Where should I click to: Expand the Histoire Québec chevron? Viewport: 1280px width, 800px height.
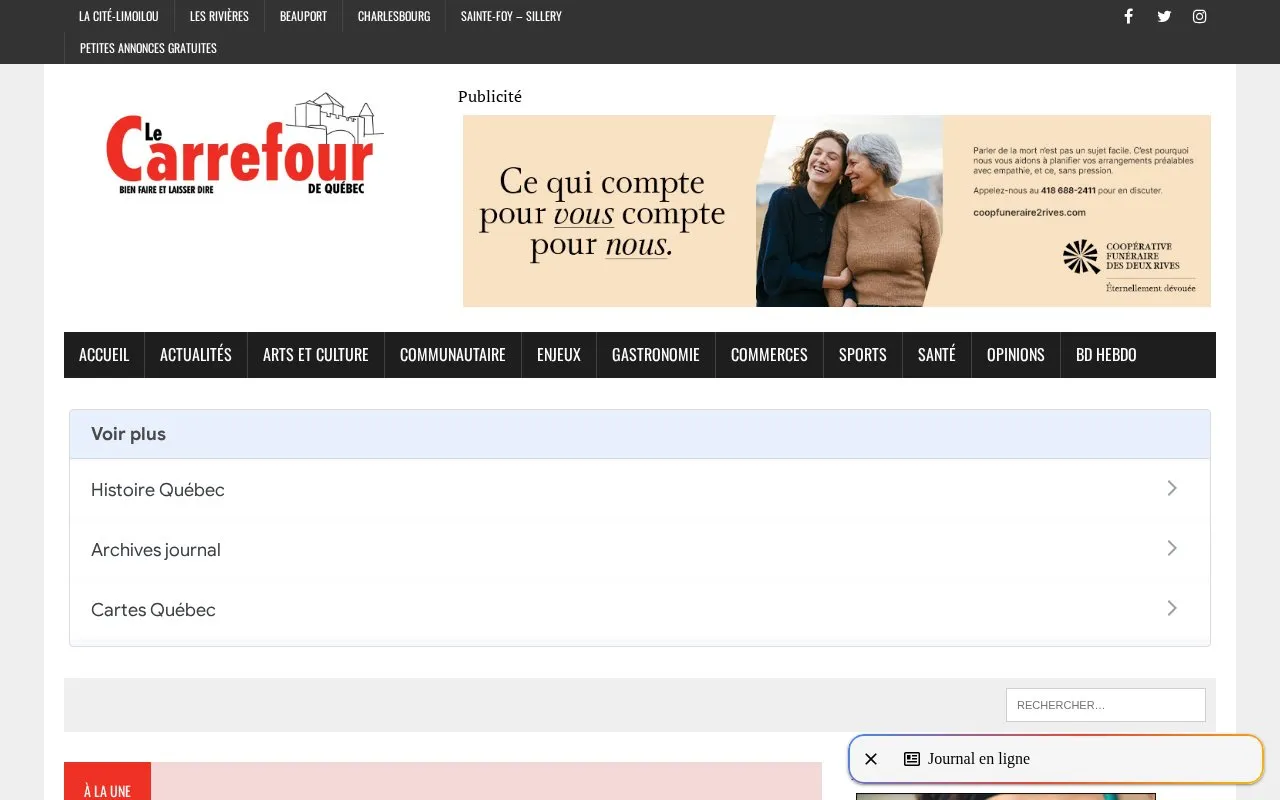coord(1172,488)
